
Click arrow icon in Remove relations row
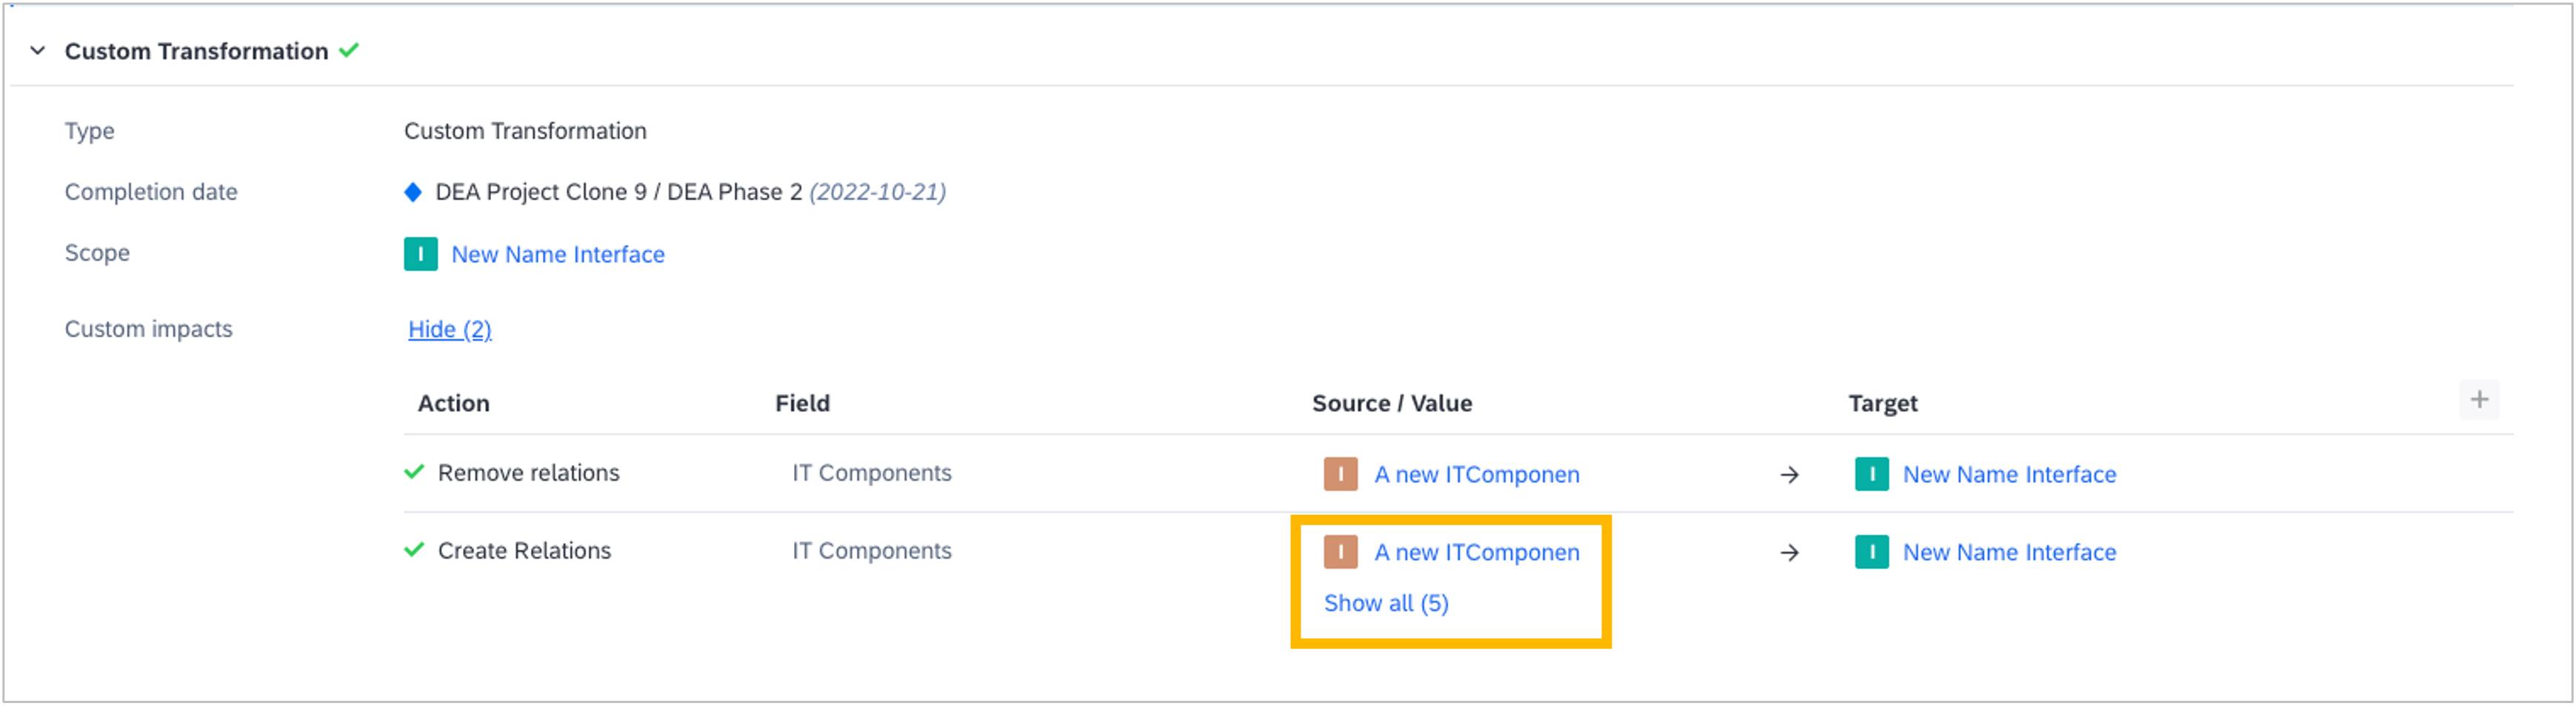1789,475
